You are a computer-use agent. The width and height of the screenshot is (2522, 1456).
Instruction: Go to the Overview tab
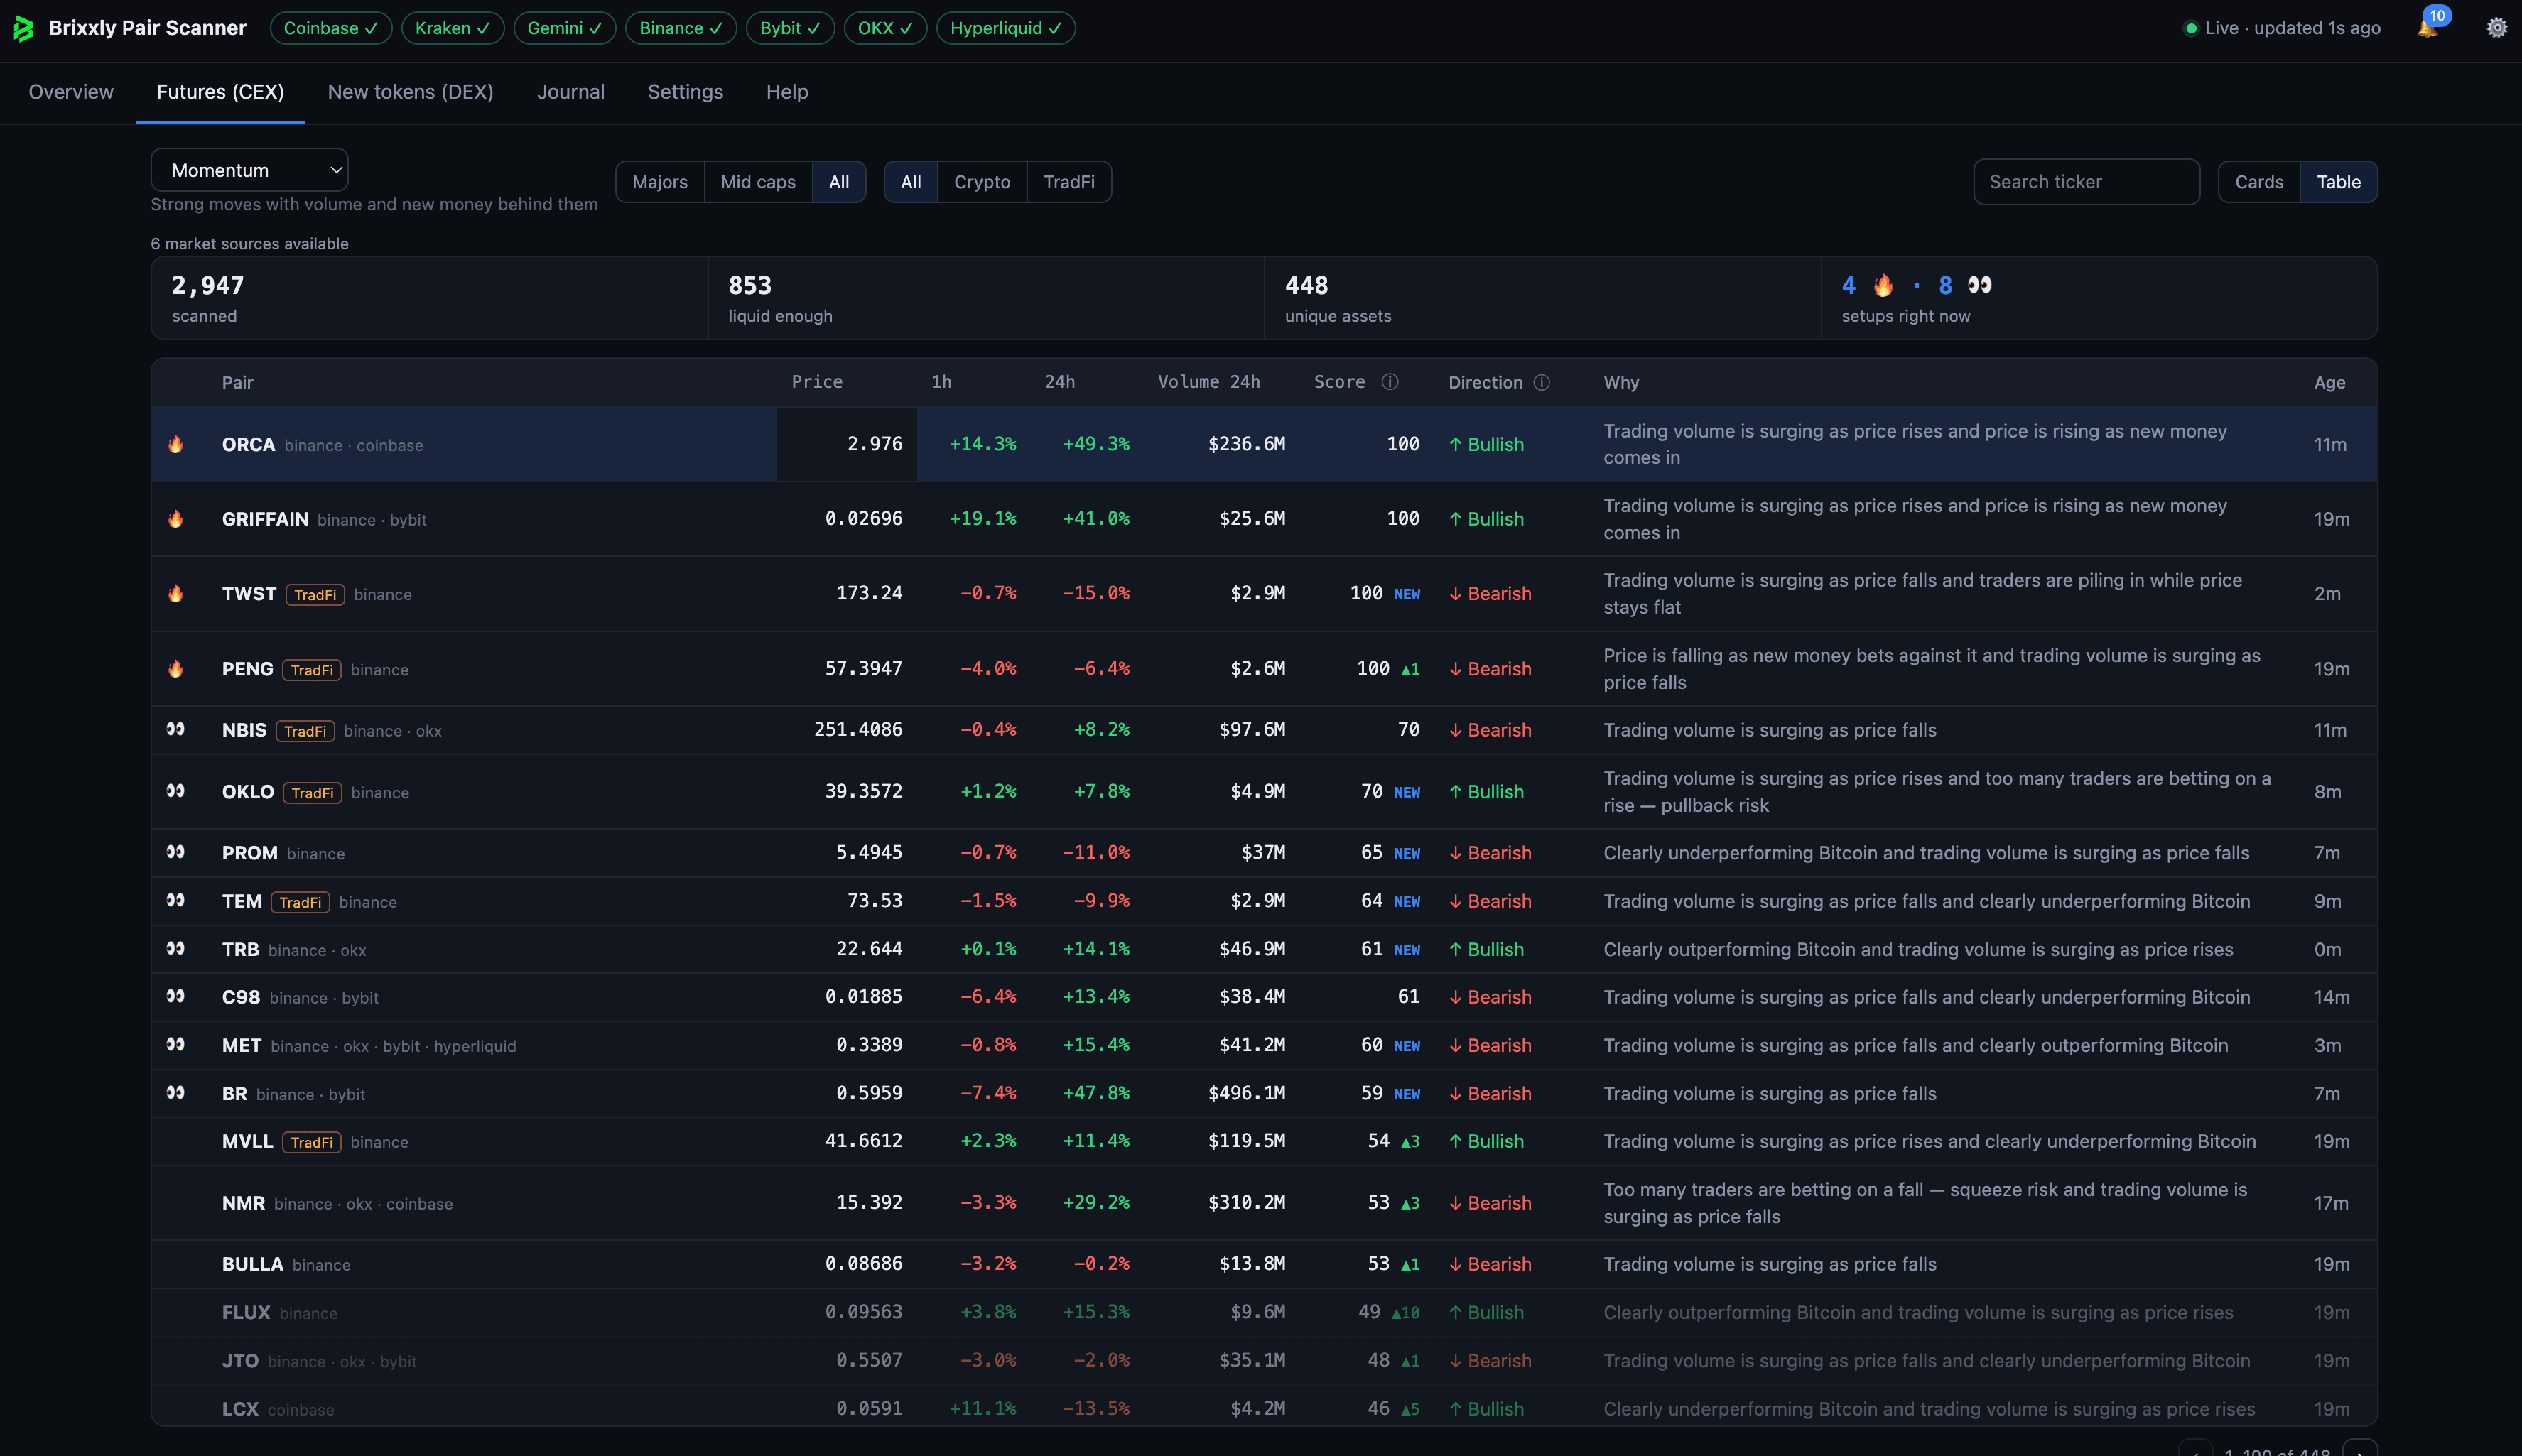click(71, 92)
